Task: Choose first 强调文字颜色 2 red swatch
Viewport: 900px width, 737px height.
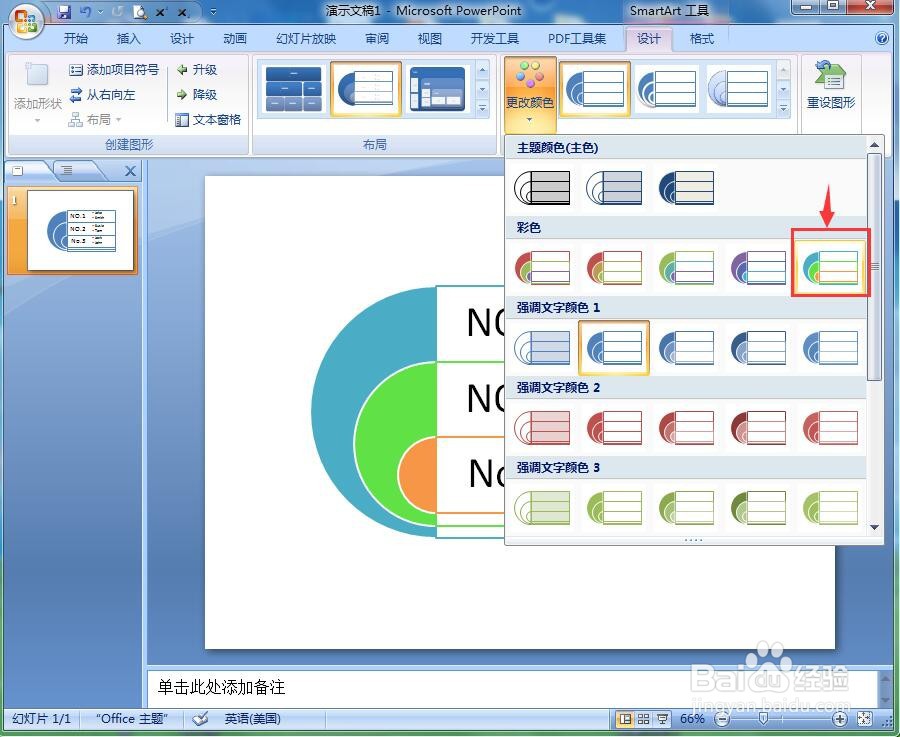Action: click(x=542, y=428)
